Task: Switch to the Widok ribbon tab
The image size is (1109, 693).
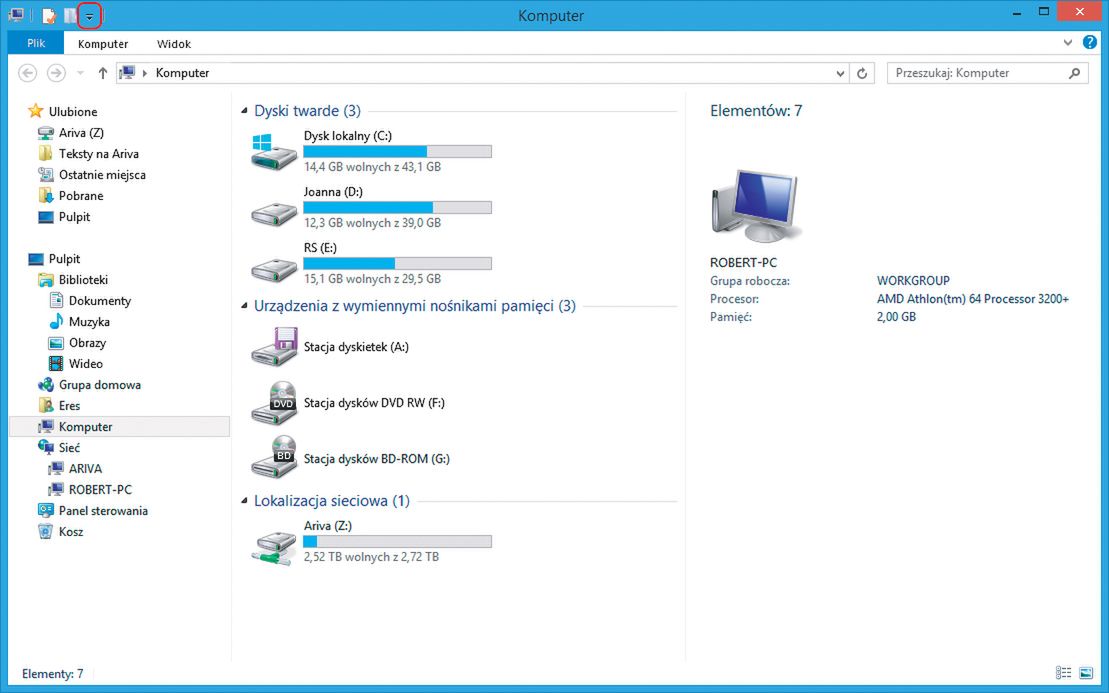Action: (x=174, y=44)
